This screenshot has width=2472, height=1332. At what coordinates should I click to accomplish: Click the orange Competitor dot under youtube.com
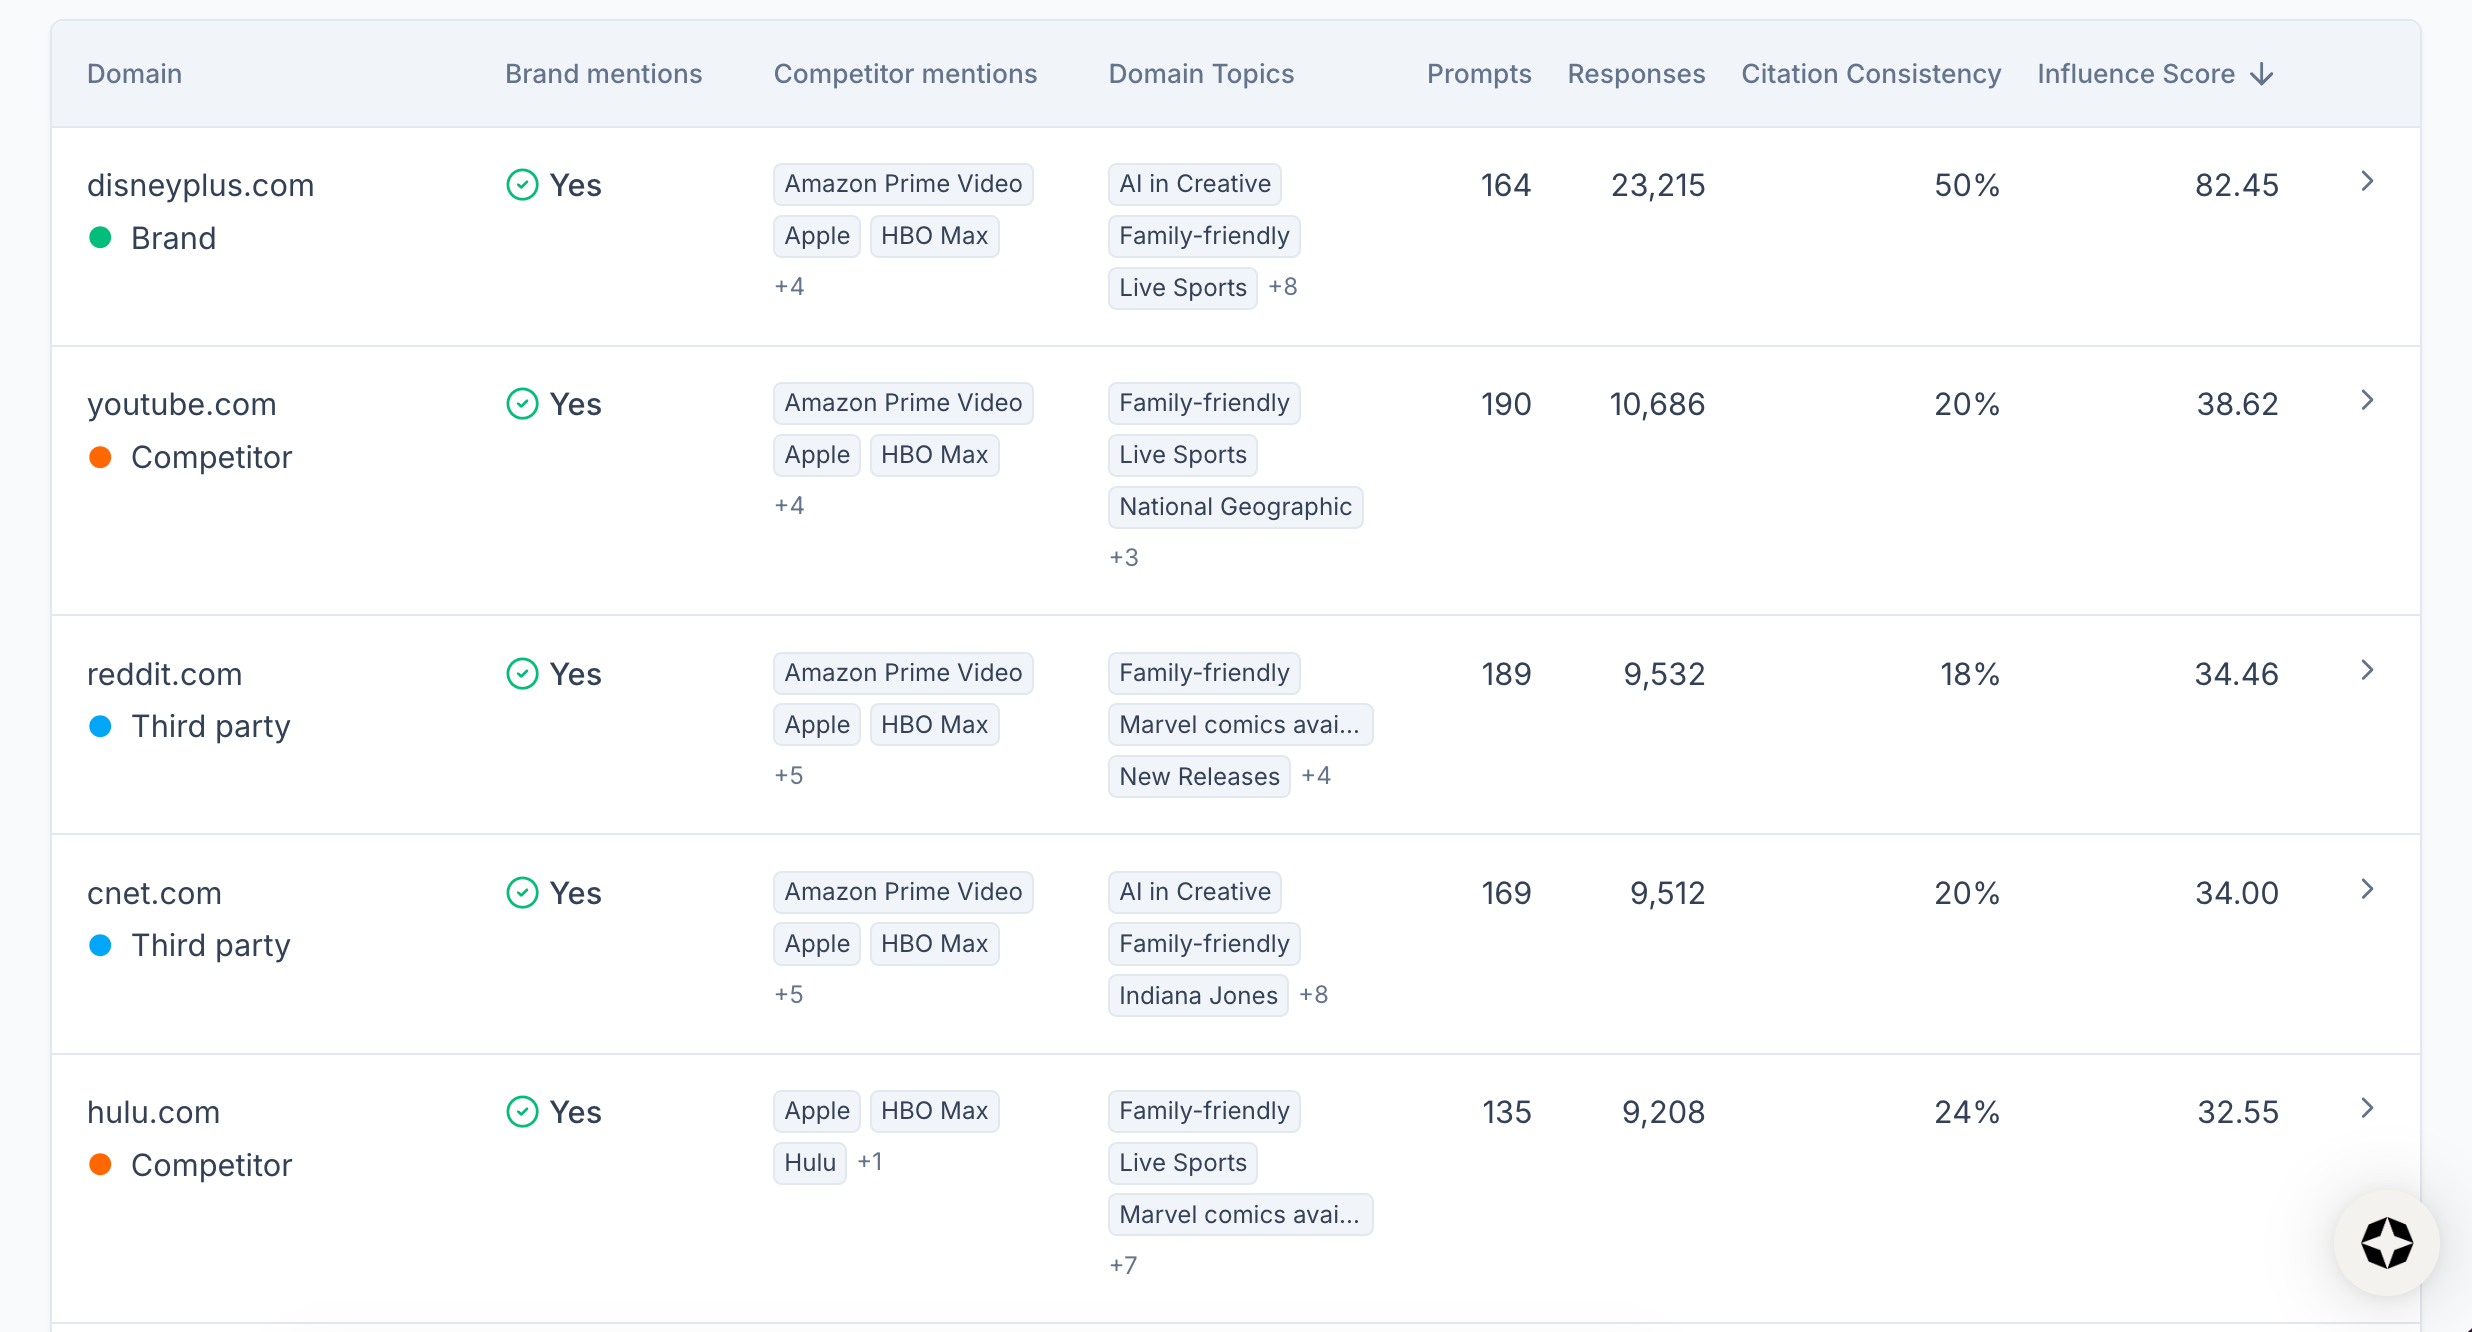[x=100, y=457]
